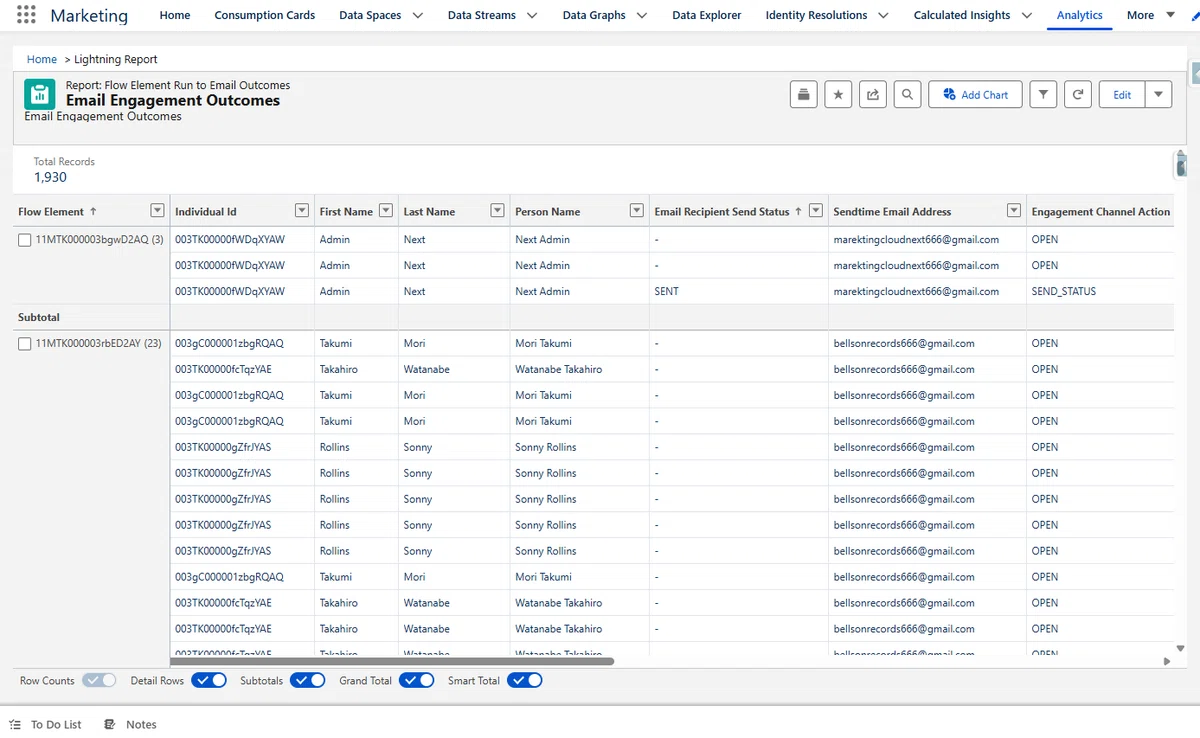Expand the Data Graphs nav chevron
1200x738 pixels.
coord(642,15)
